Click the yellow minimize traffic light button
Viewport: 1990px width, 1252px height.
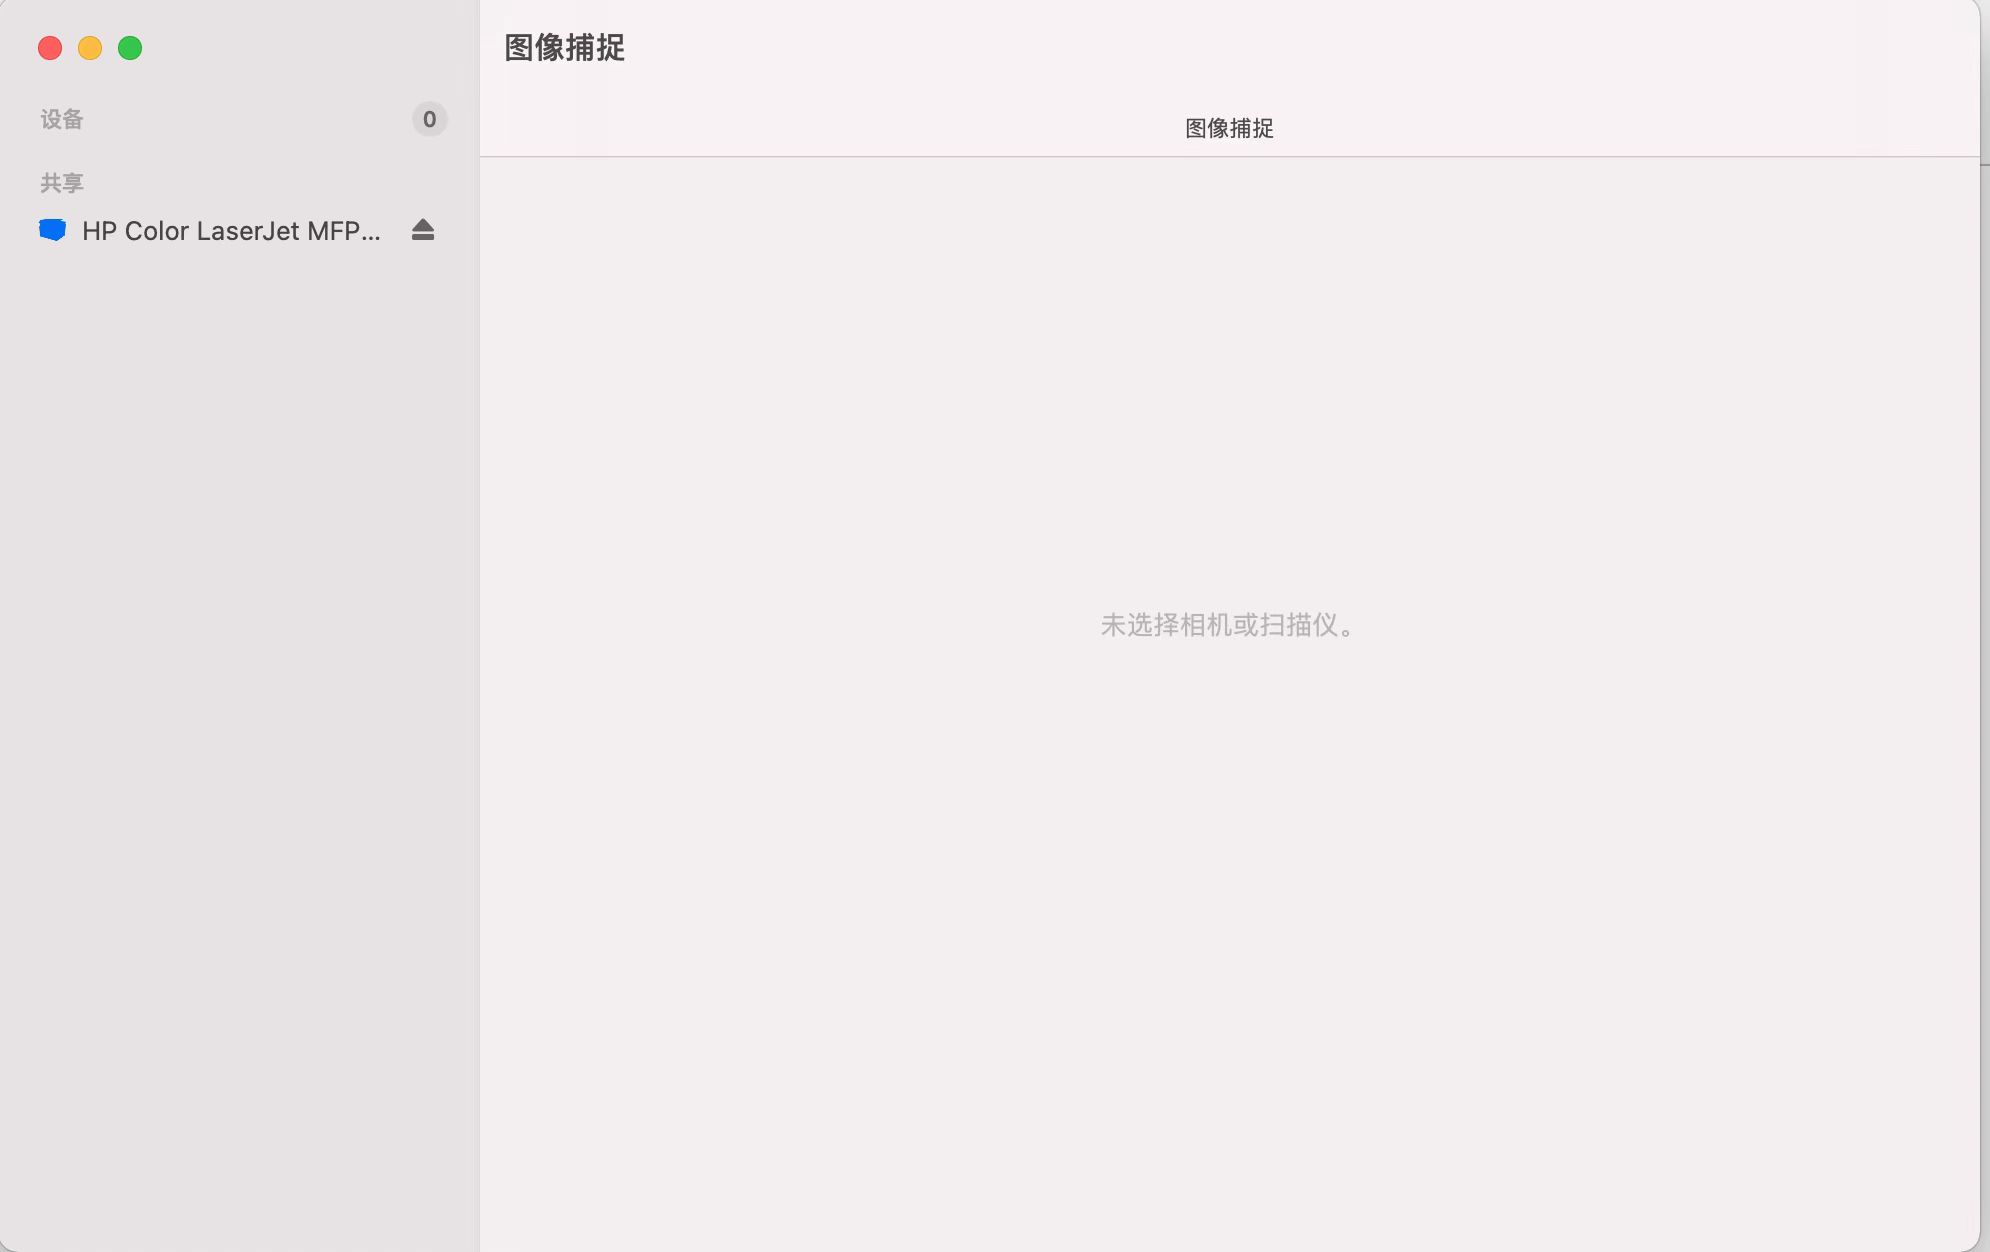coord(91,47)
